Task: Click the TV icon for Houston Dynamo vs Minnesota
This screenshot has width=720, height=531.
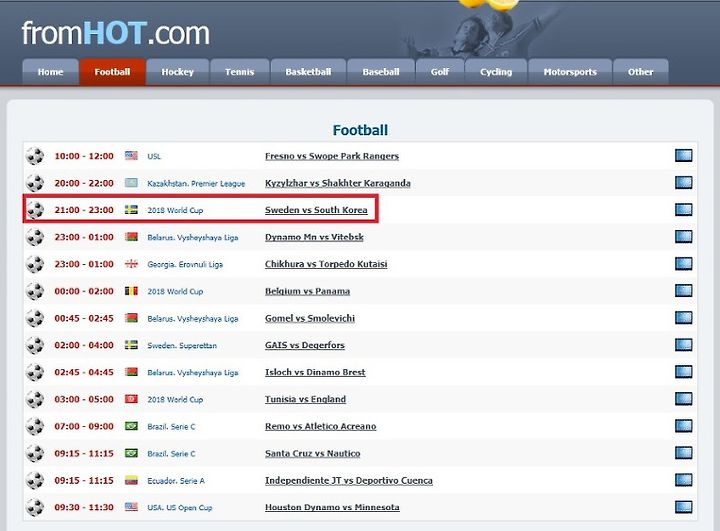Action: [x=684, y=507]
